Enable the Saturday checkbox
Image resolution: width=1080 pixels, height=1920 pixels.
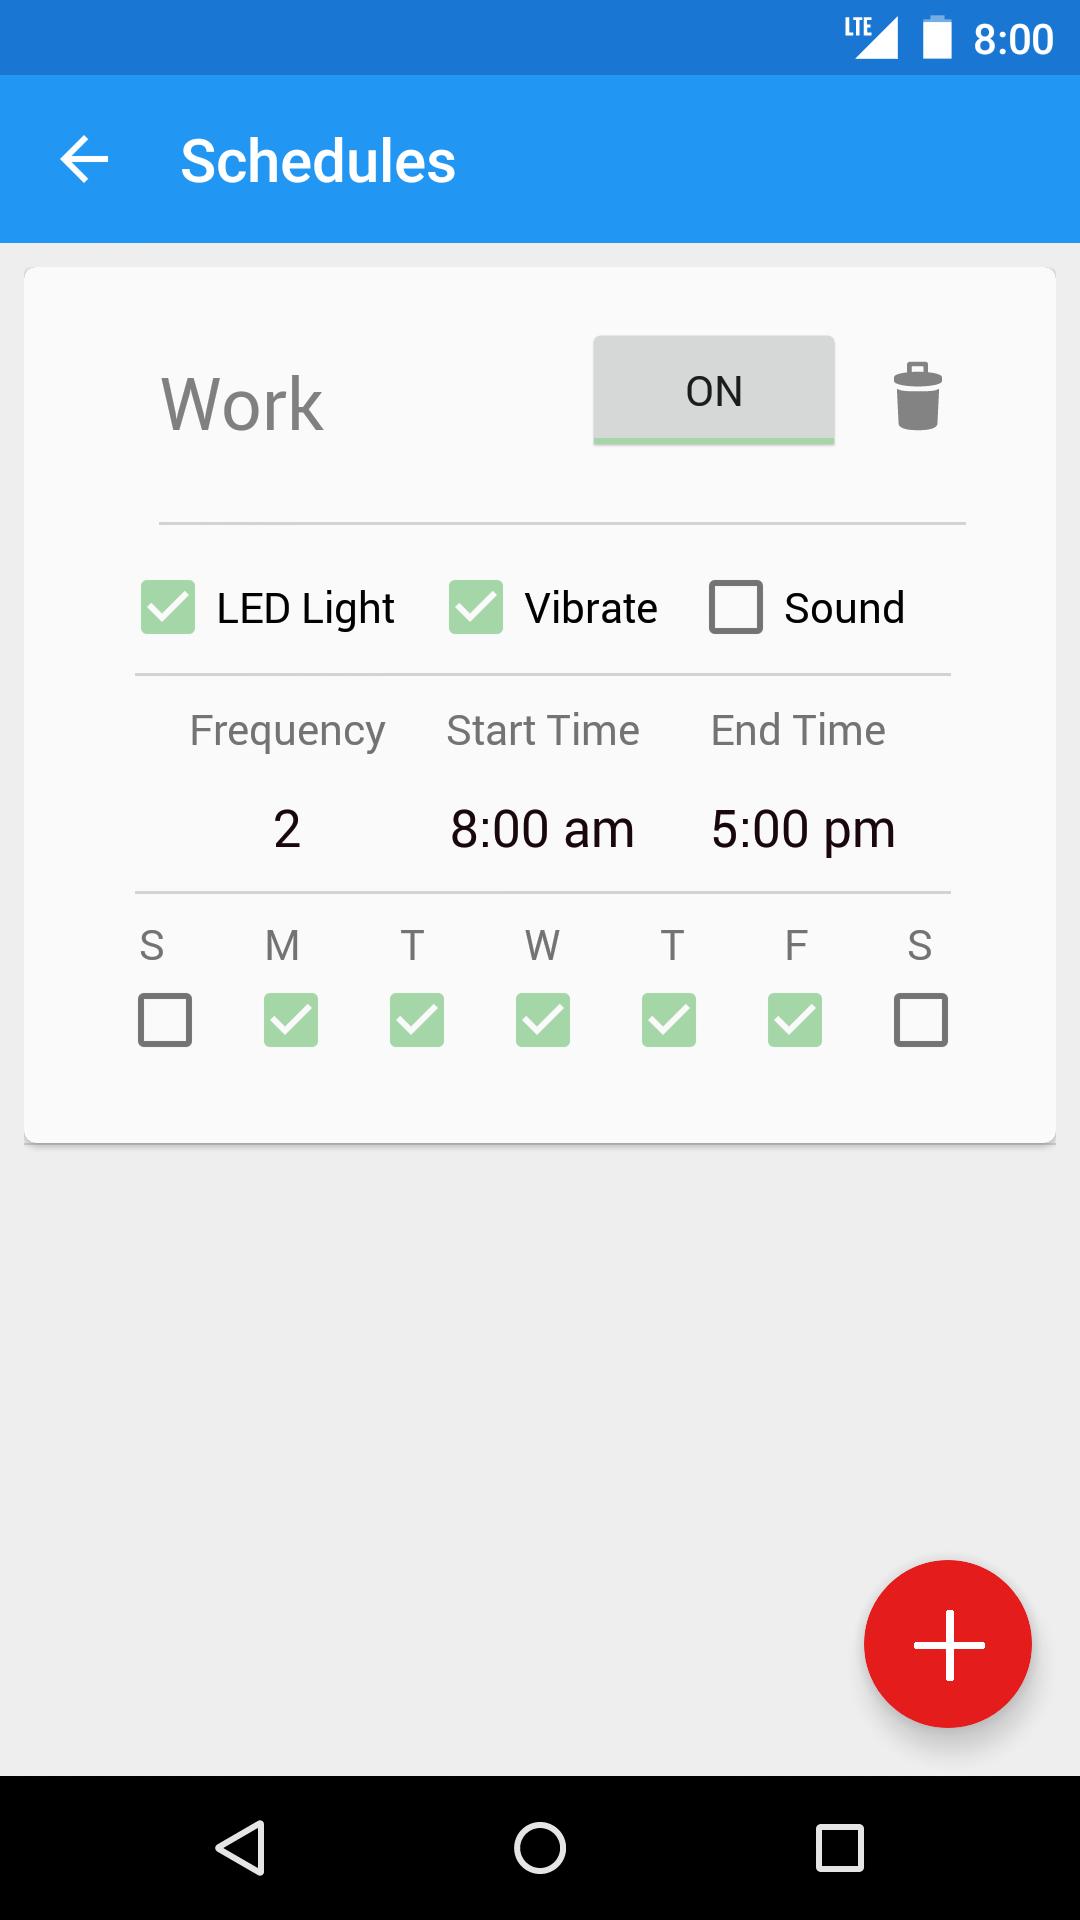pyautogui.click(x=921, y=1020)
